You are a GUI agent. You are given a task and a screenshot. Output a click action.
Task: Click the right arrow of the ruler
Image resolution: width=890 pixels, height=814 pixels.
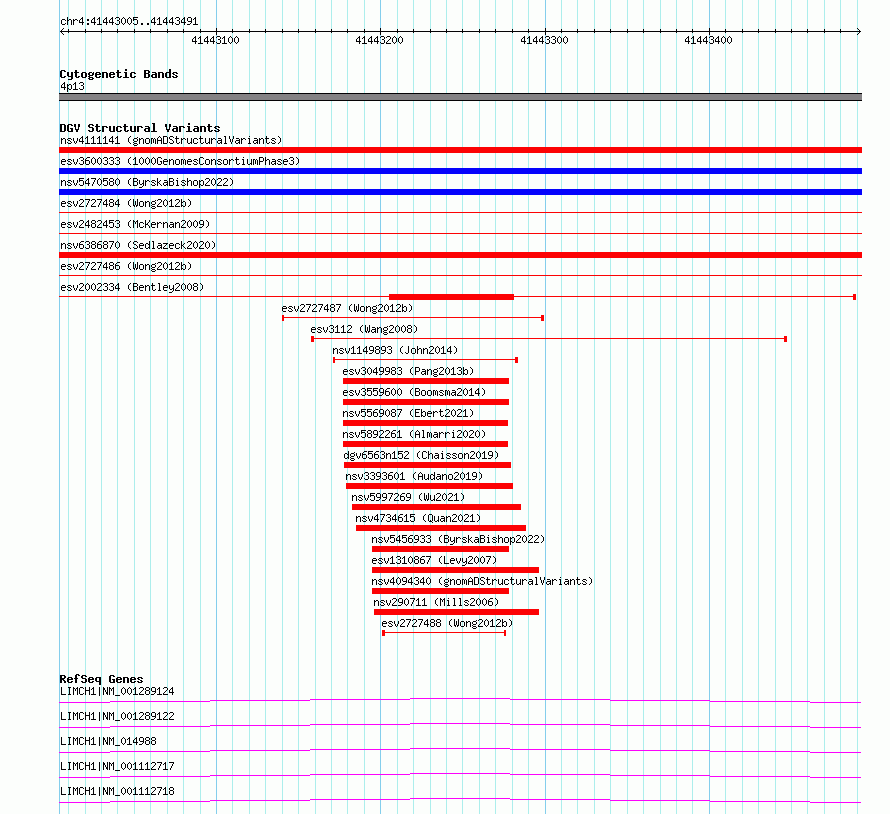(858, 32)
